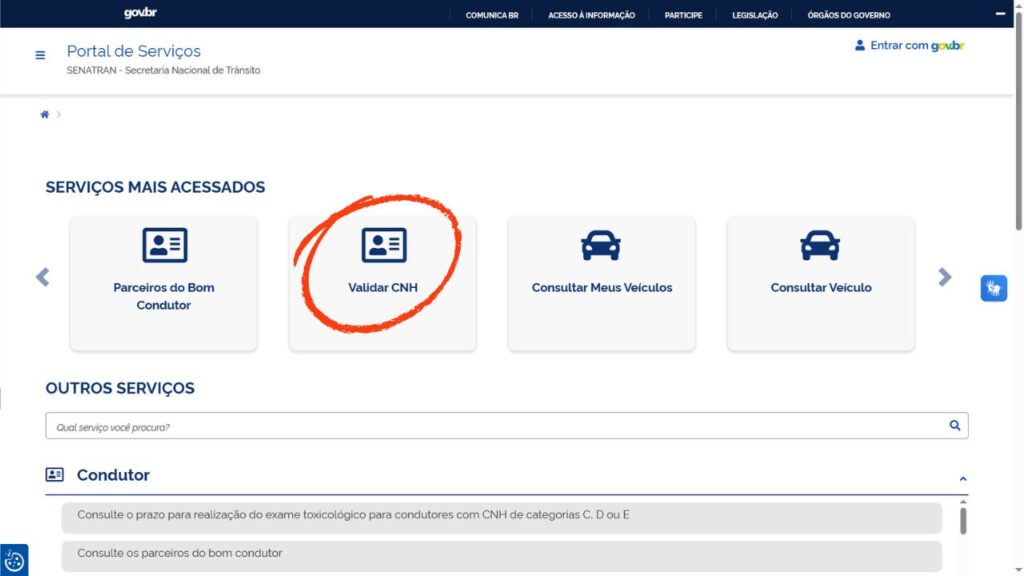Click the Consultar Meus Veículos car icon
Image resolution: width=1024 pixels, height=576 pixels.
[601, 245]
